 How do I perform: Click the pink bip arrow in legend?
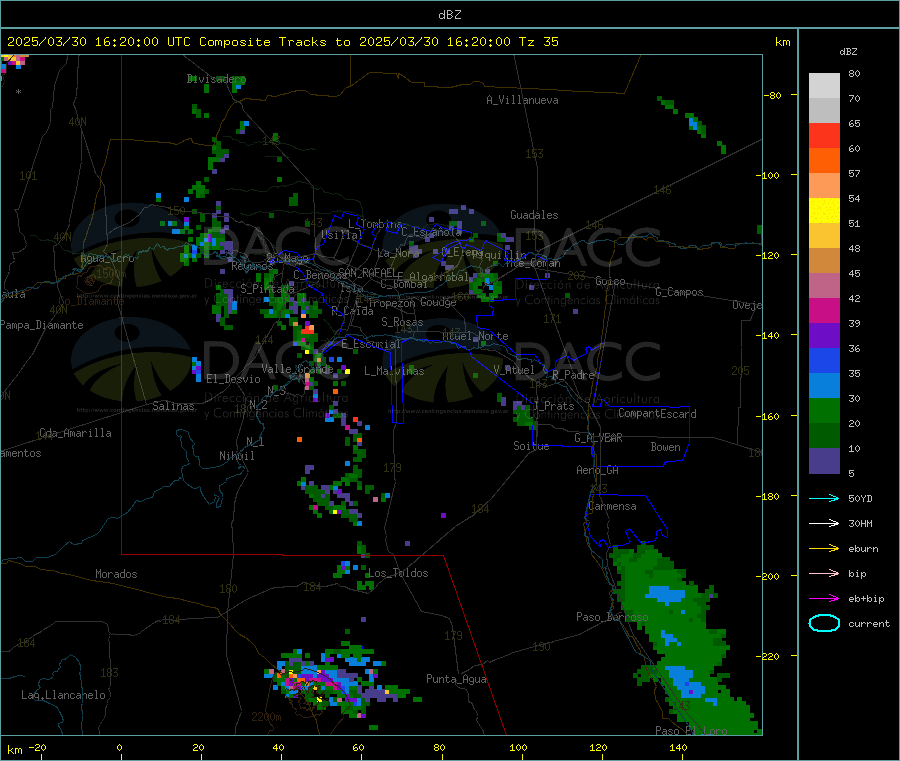click(x=824, y=573)
